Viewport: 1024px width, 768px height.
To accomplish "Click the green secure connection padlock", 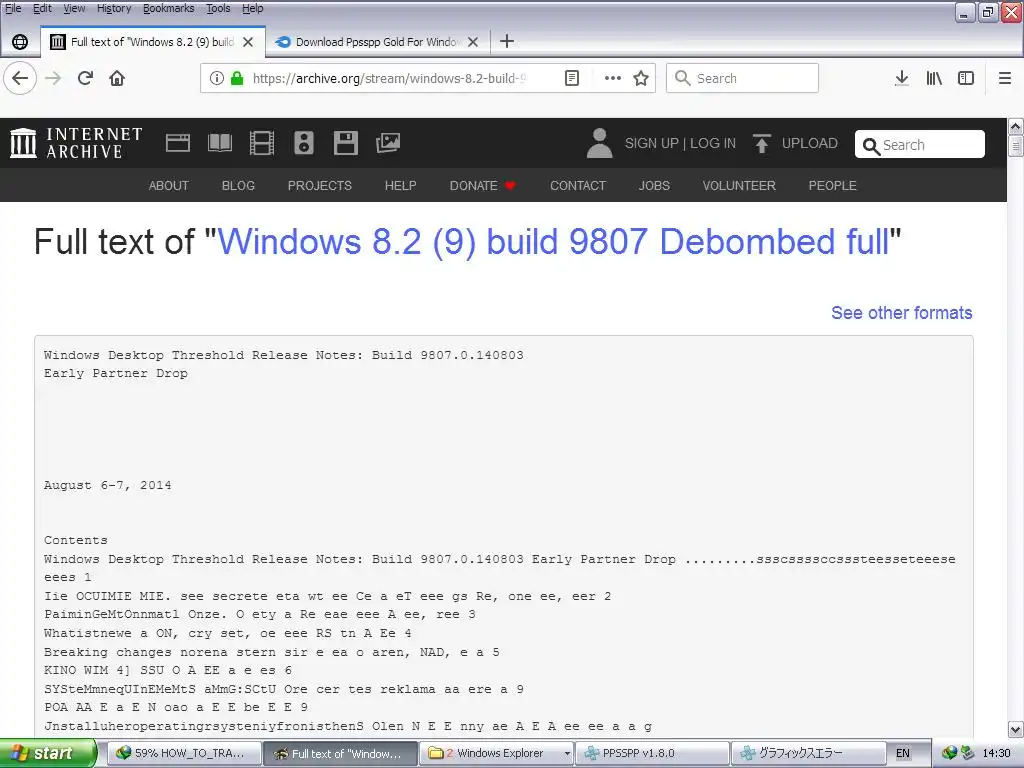I will [x=237, y=78].
